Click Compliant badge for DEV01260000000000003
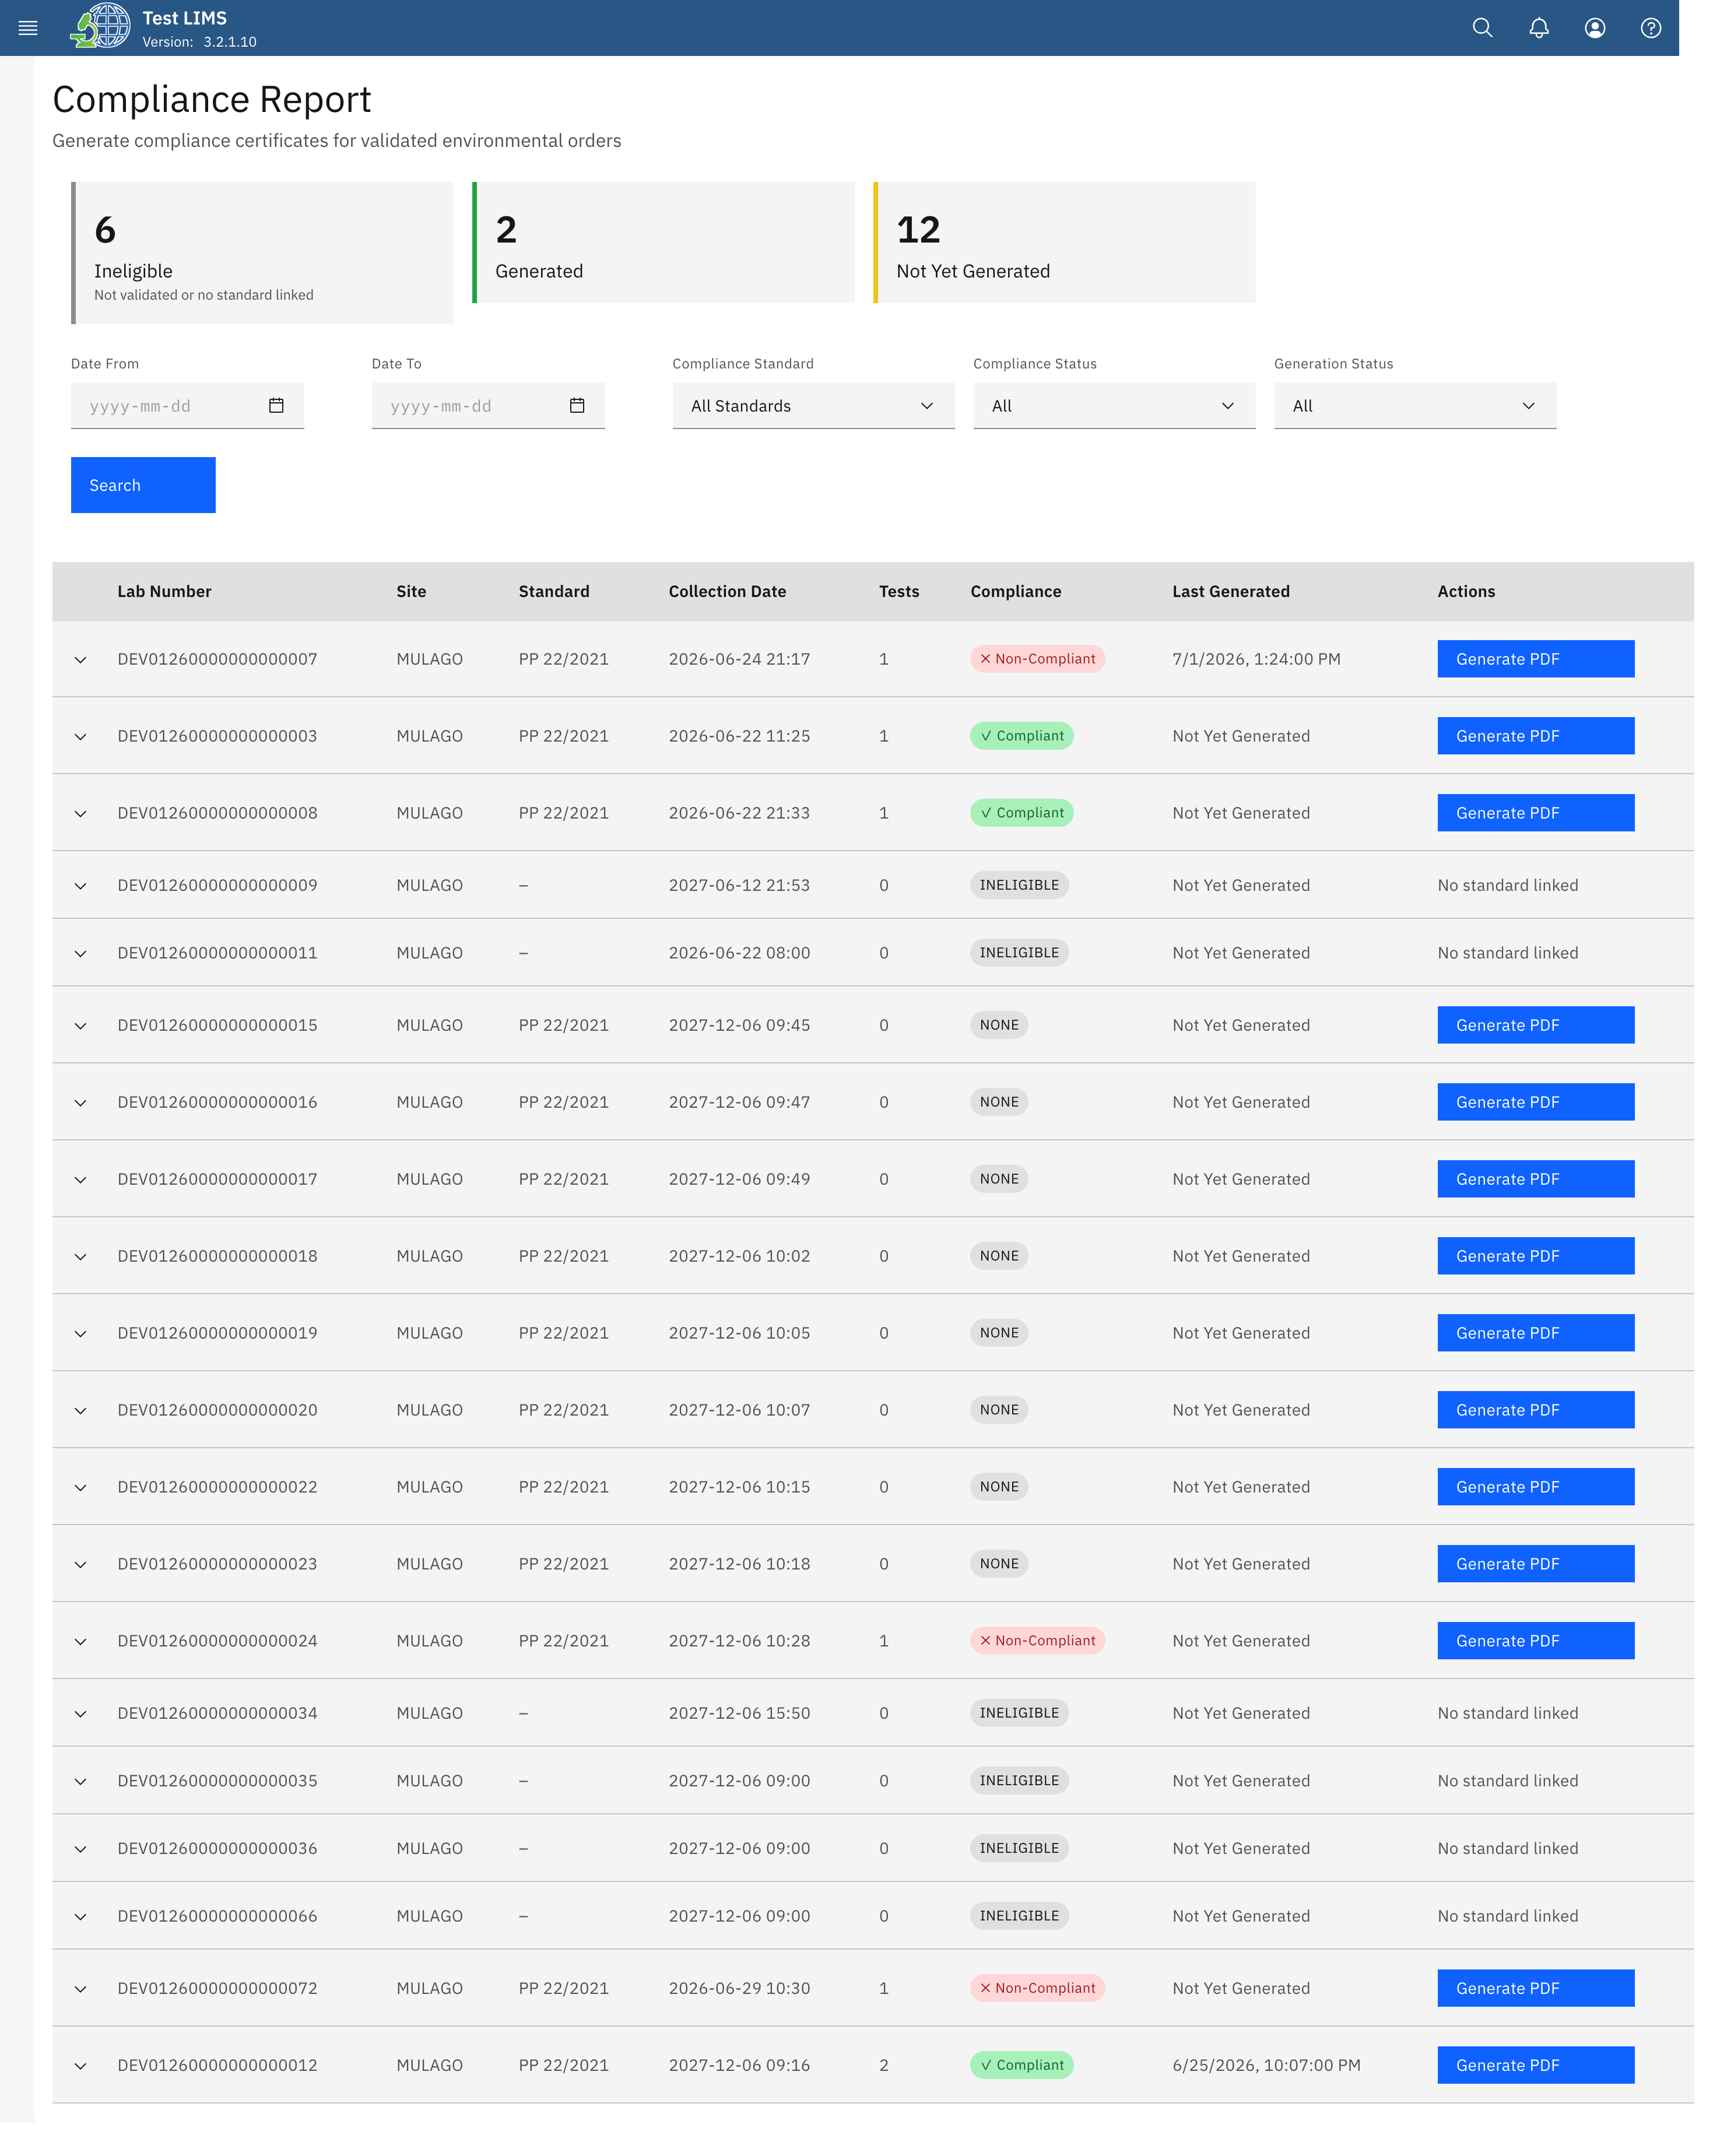 [x=1021, y=736]
